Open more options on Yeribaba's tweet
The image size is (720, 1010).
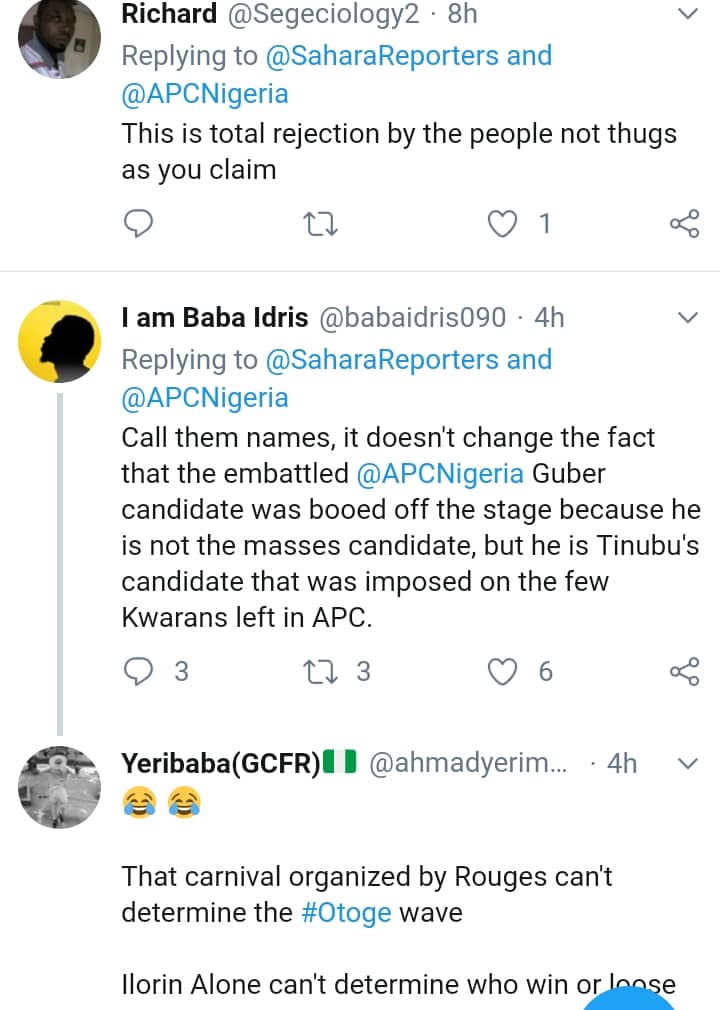689,763
